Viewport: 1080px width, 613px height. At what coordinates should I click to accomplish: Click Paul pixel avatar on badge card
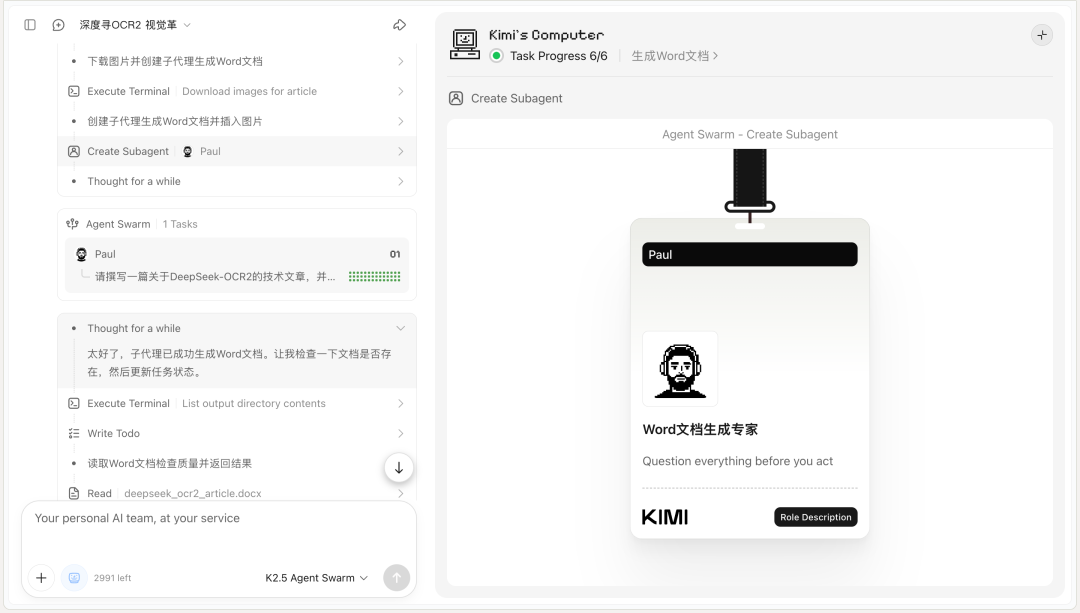[680, 369]
